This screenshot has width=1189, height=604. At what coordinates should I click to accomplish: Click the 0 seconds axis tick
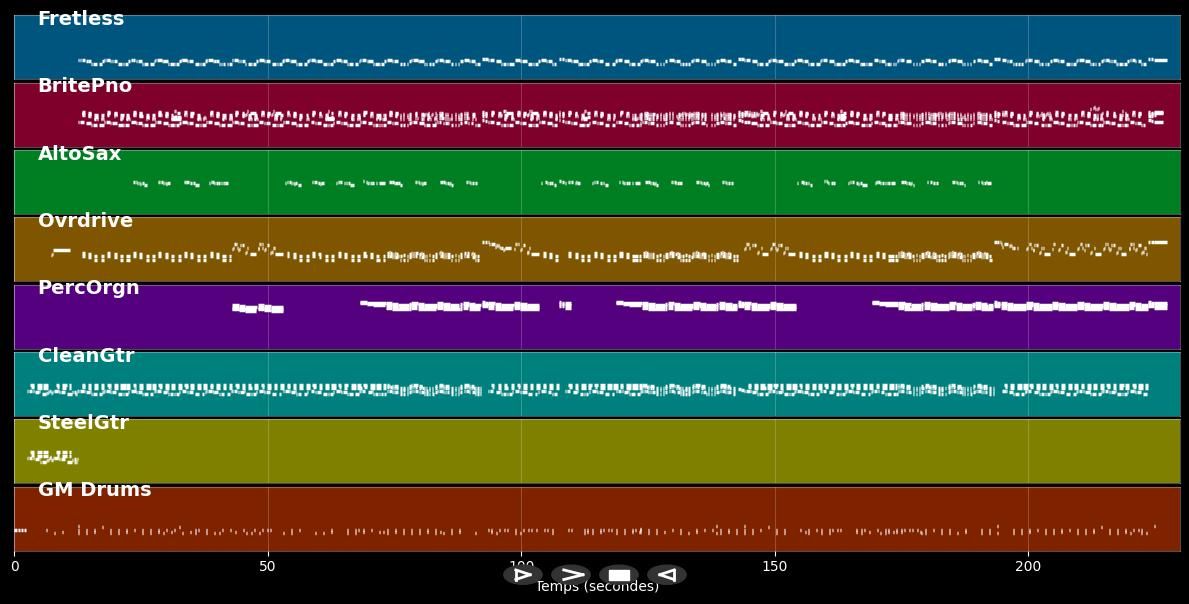click(x=14, y=567)
